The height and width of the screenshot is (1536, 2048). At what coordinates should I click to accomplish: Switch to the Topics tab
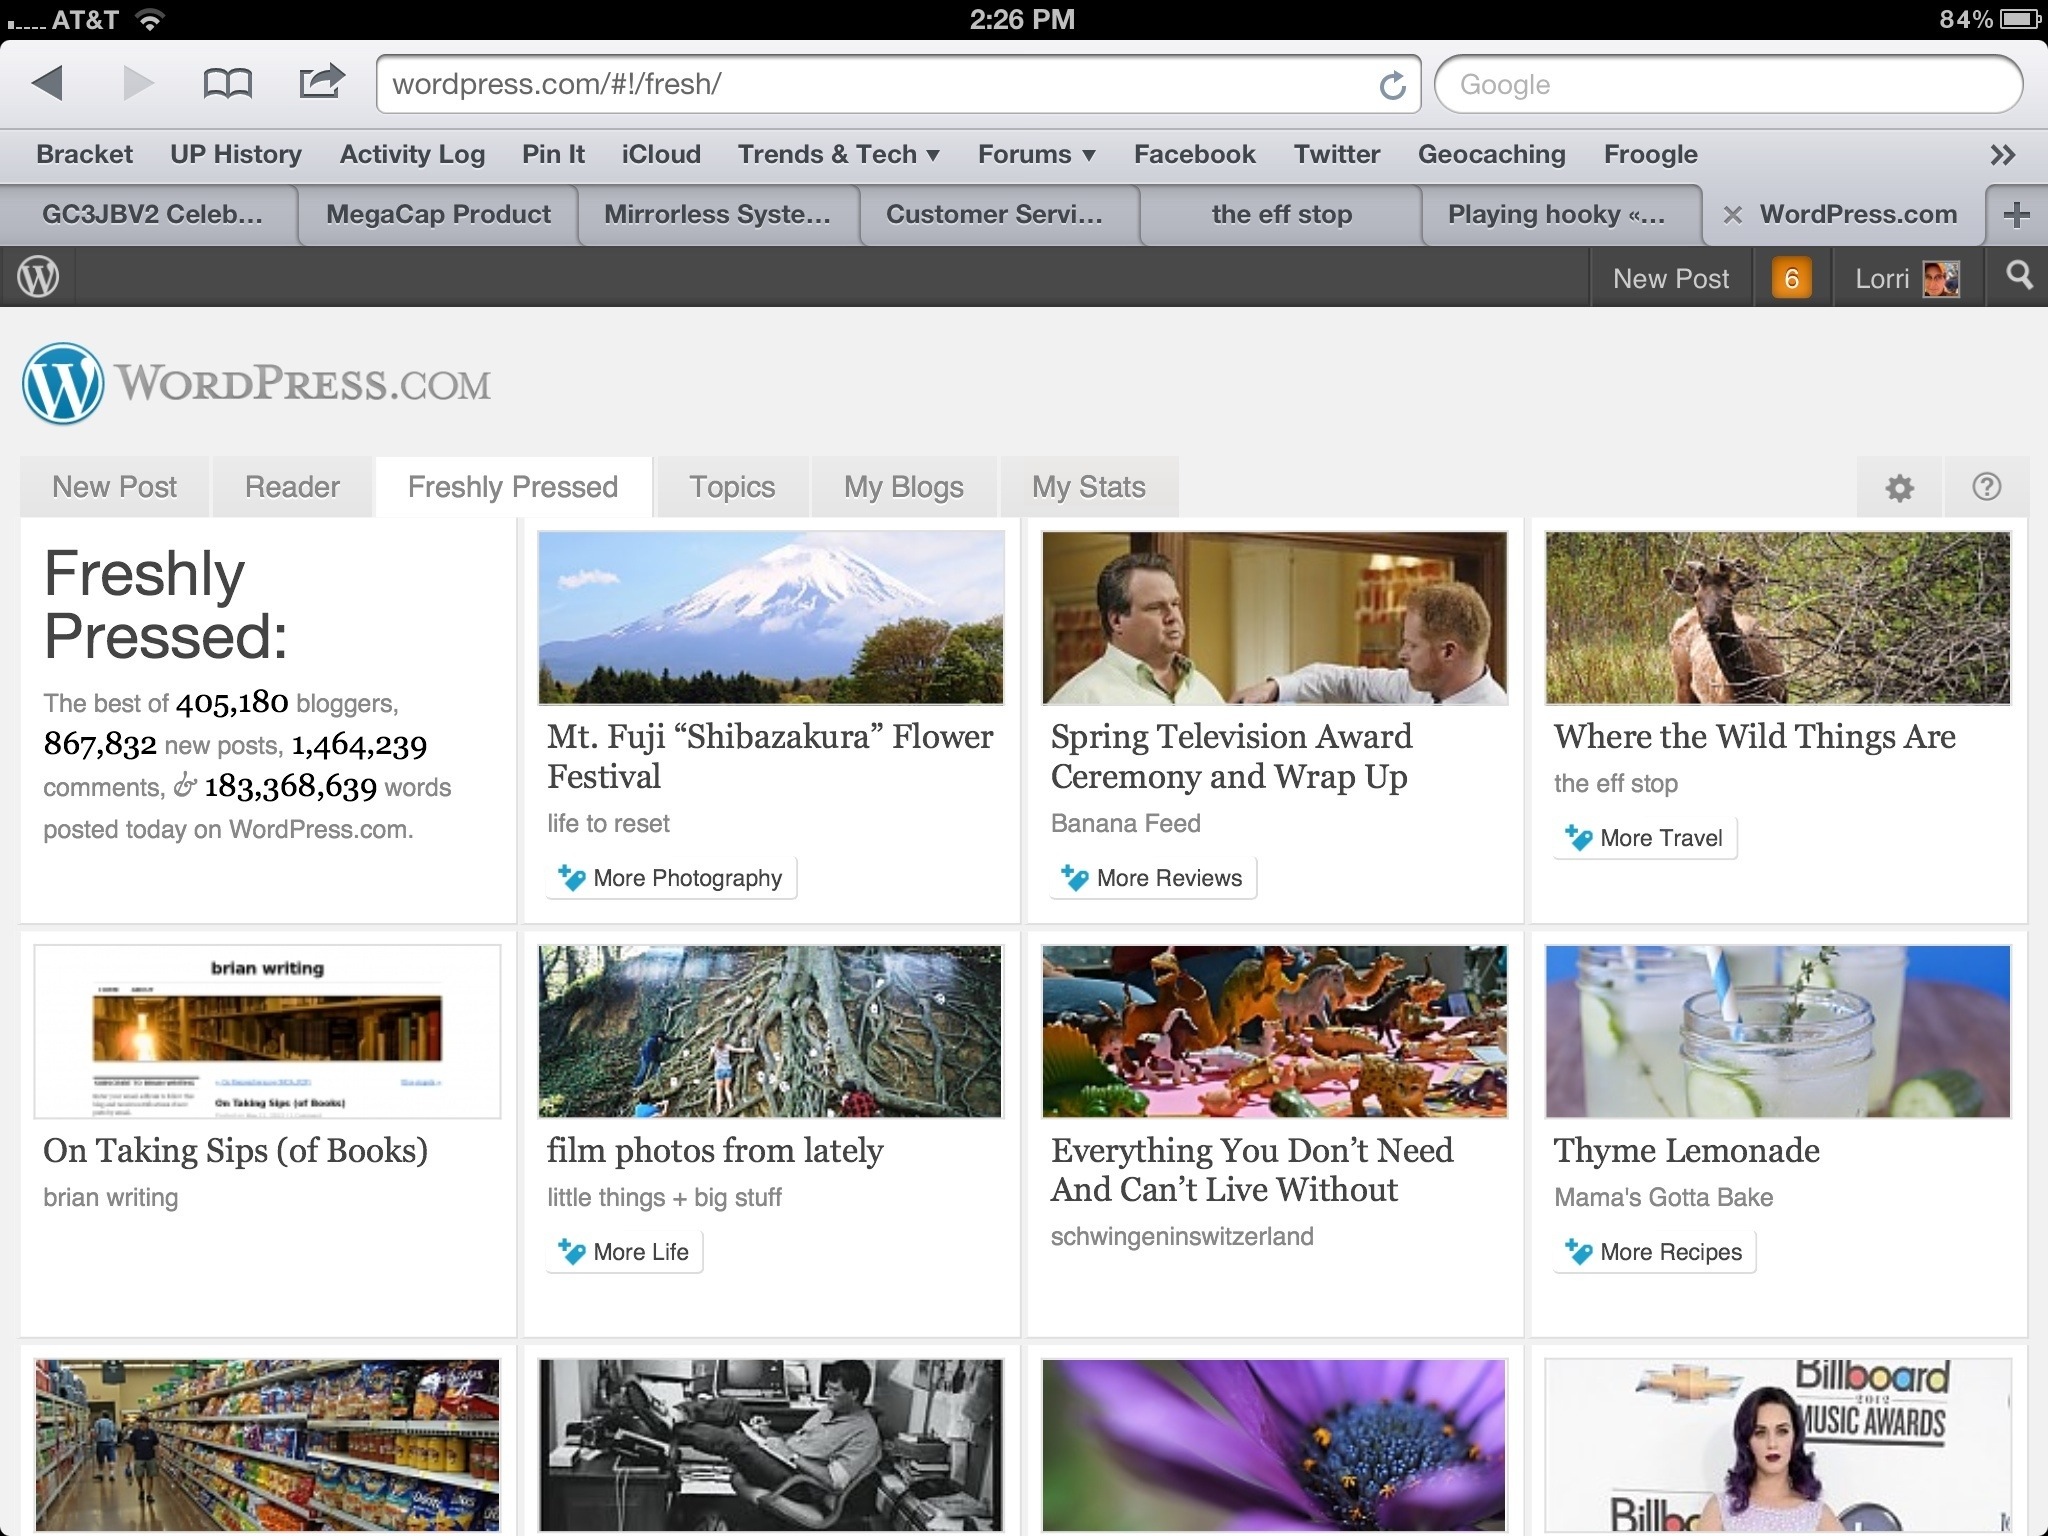click(x=731, y=487)
